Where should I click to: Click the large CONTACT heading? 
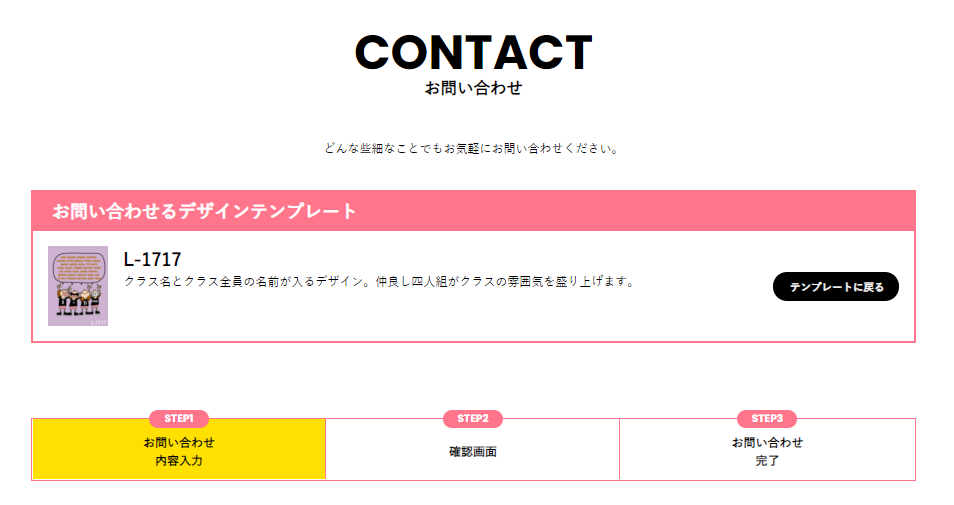tap(473, 53)
